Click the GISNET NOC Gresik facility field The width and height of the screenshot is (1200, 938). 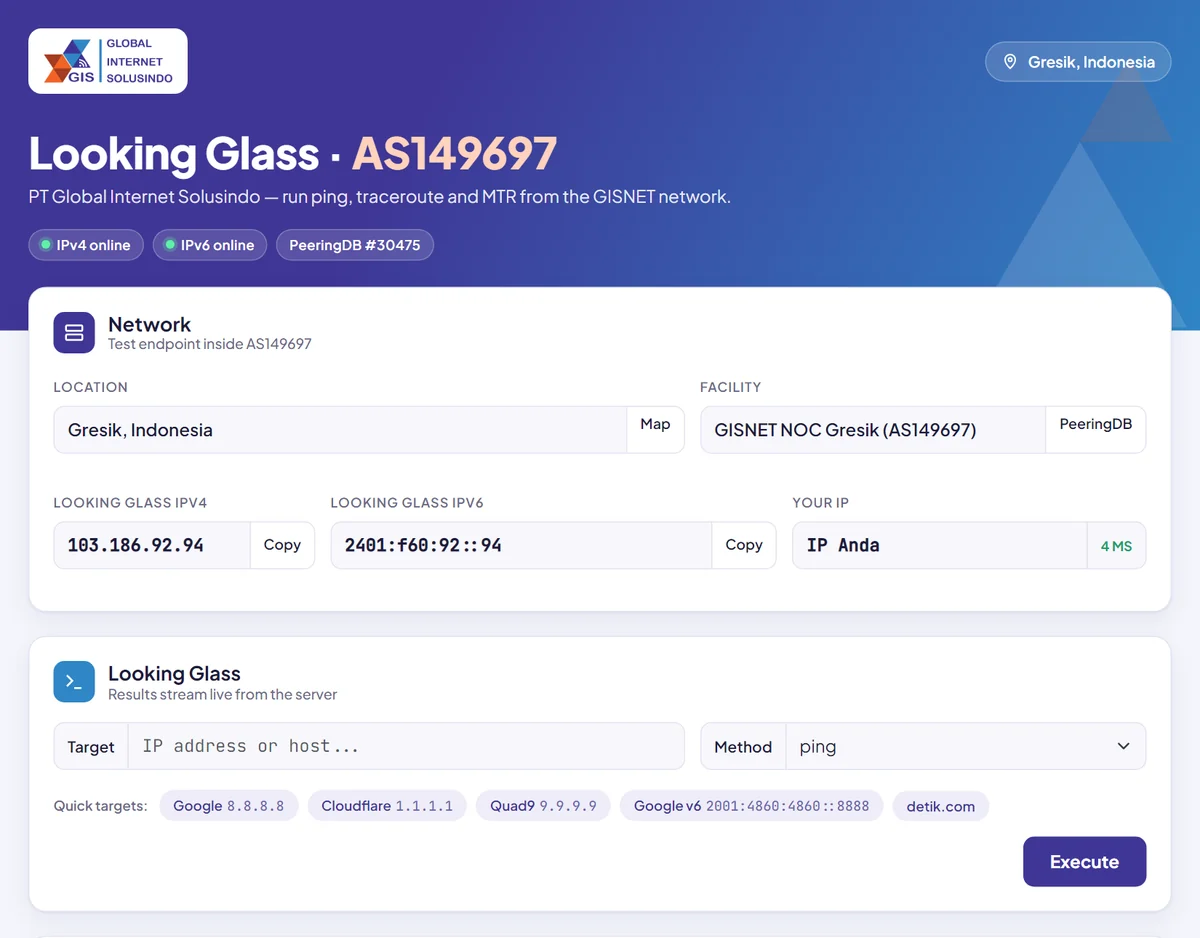(873, 430)
